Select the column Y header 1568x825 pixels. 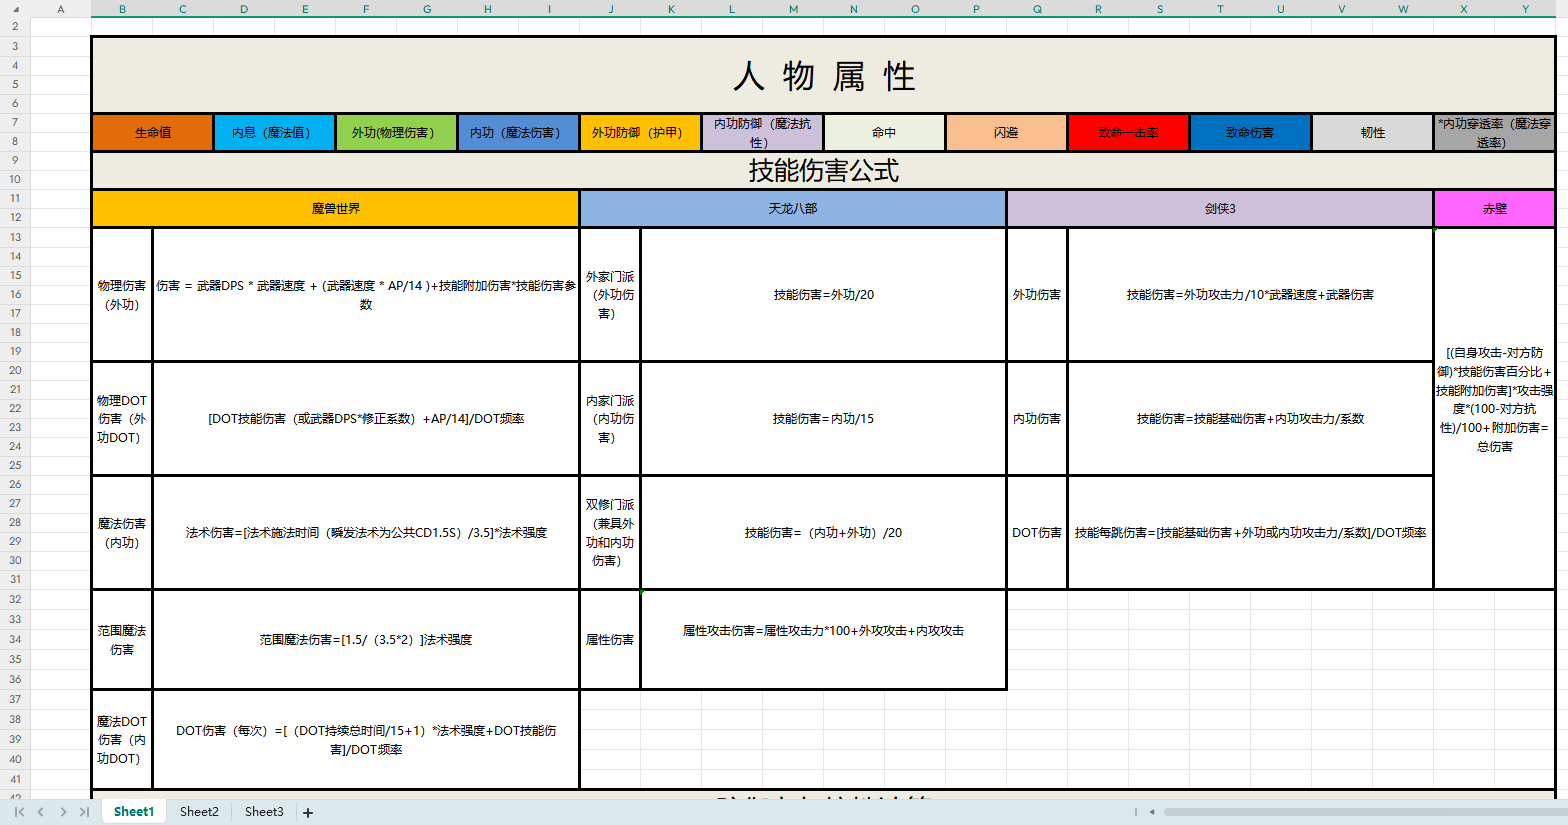click(x=1525, y=9)
